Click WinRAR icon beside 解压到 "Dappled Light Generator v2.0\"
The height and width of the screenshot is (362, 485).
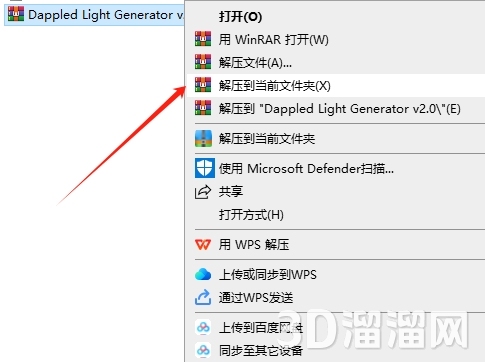coord(203,108)
